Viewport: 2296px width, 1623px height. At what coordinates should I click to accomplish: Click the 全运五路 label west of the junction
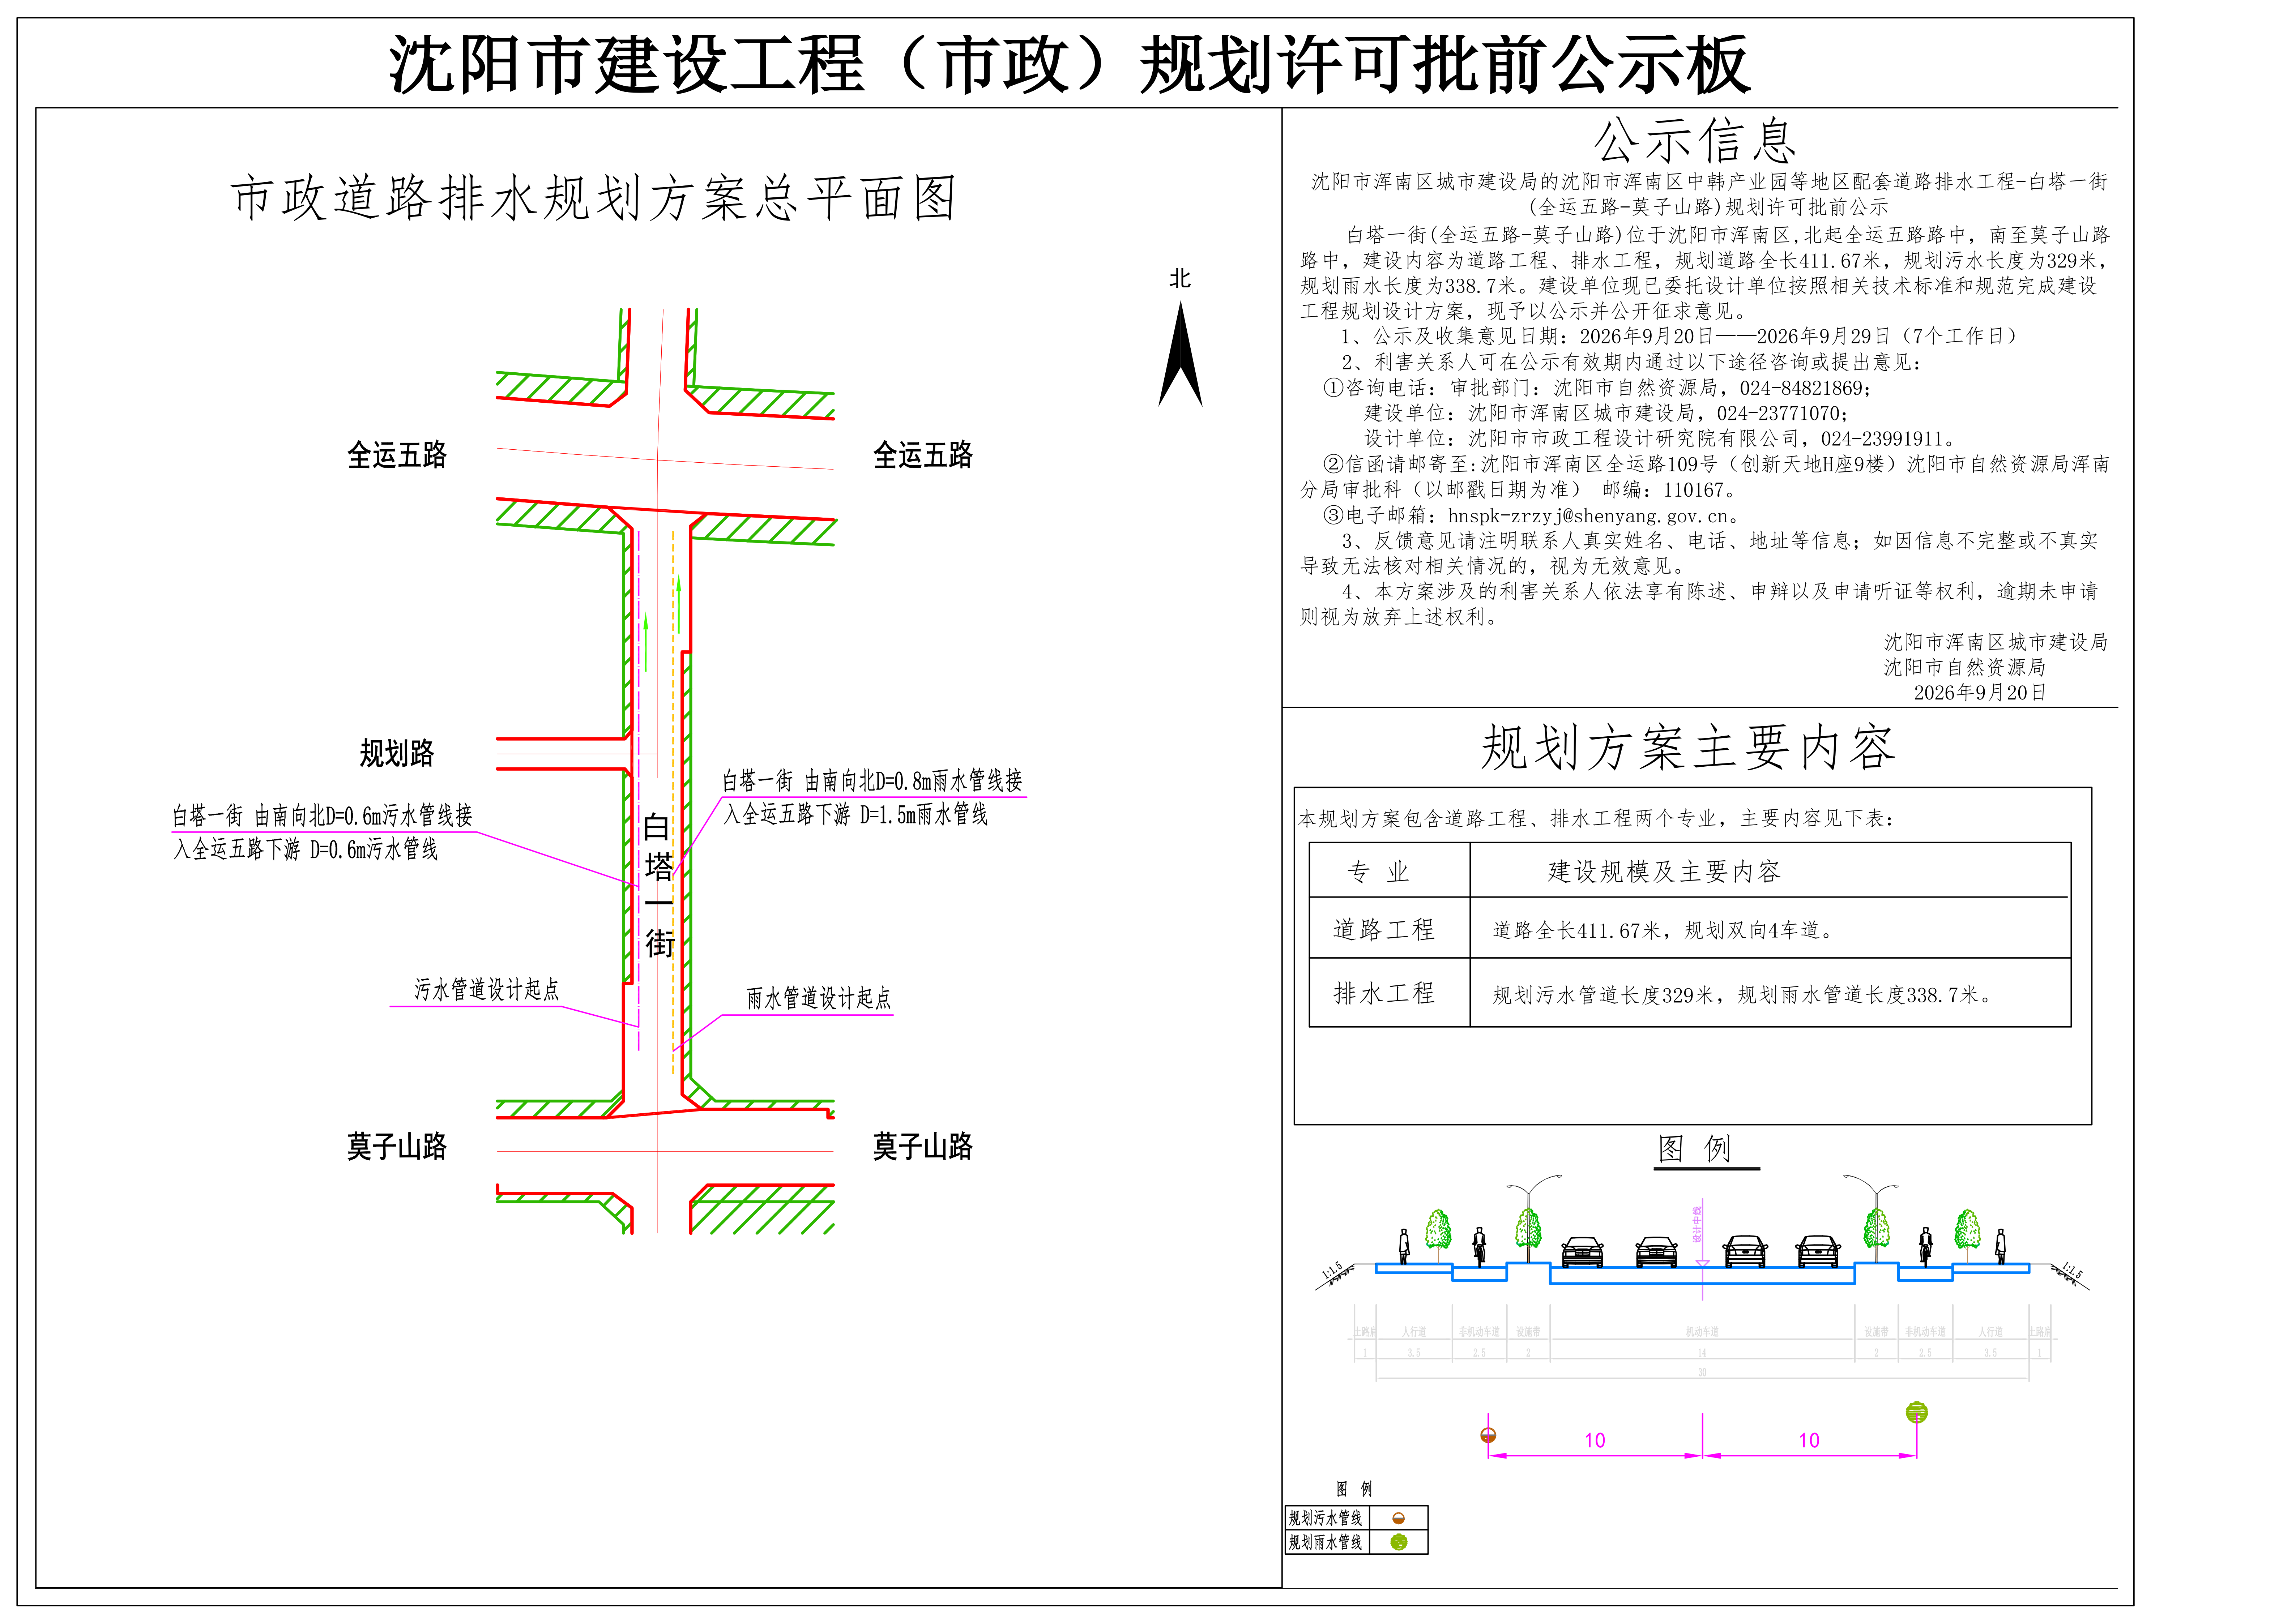397,455
